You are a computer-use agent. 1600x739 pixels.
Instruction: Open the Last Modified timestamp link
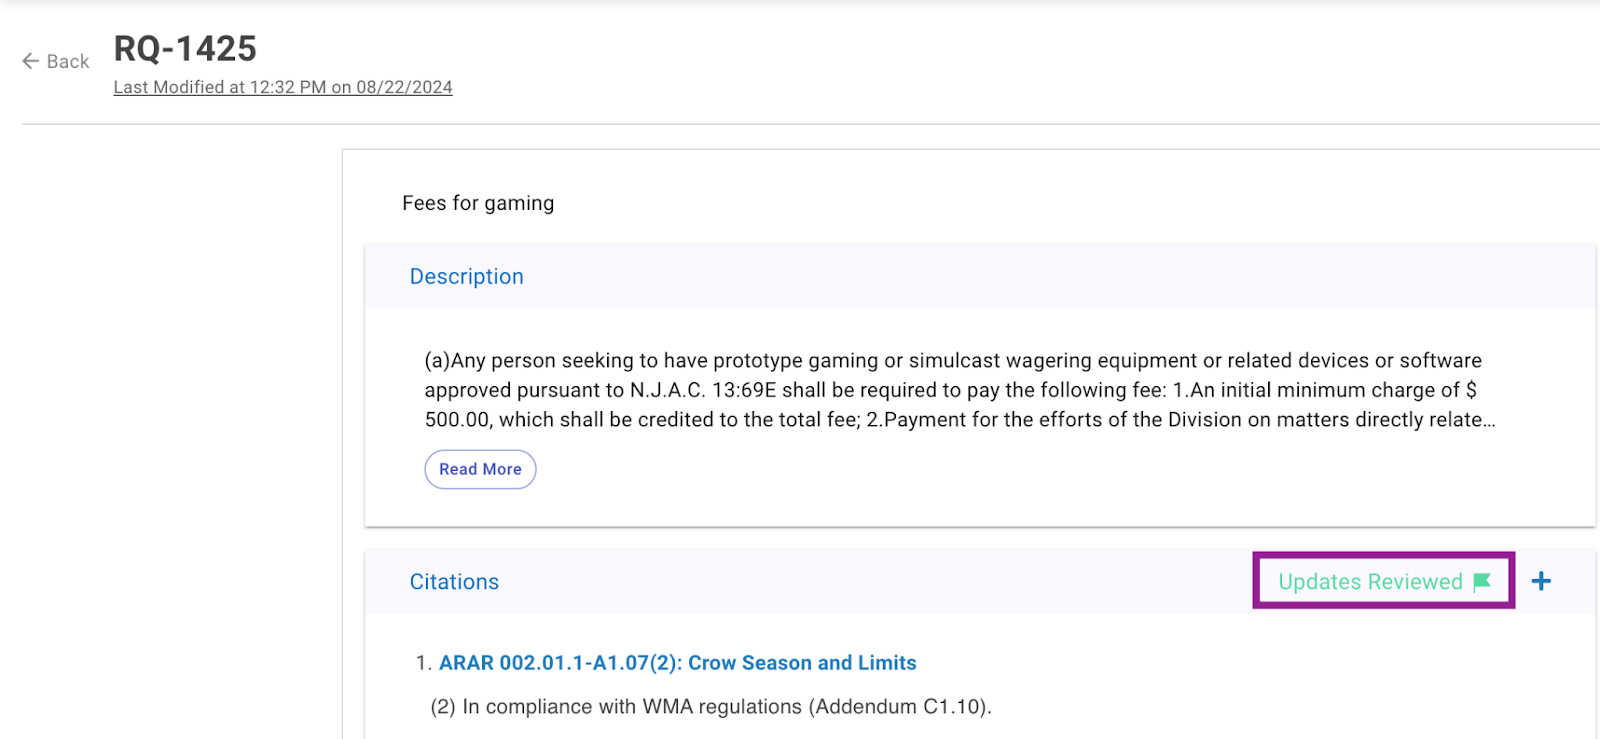[x=283, y=87]
